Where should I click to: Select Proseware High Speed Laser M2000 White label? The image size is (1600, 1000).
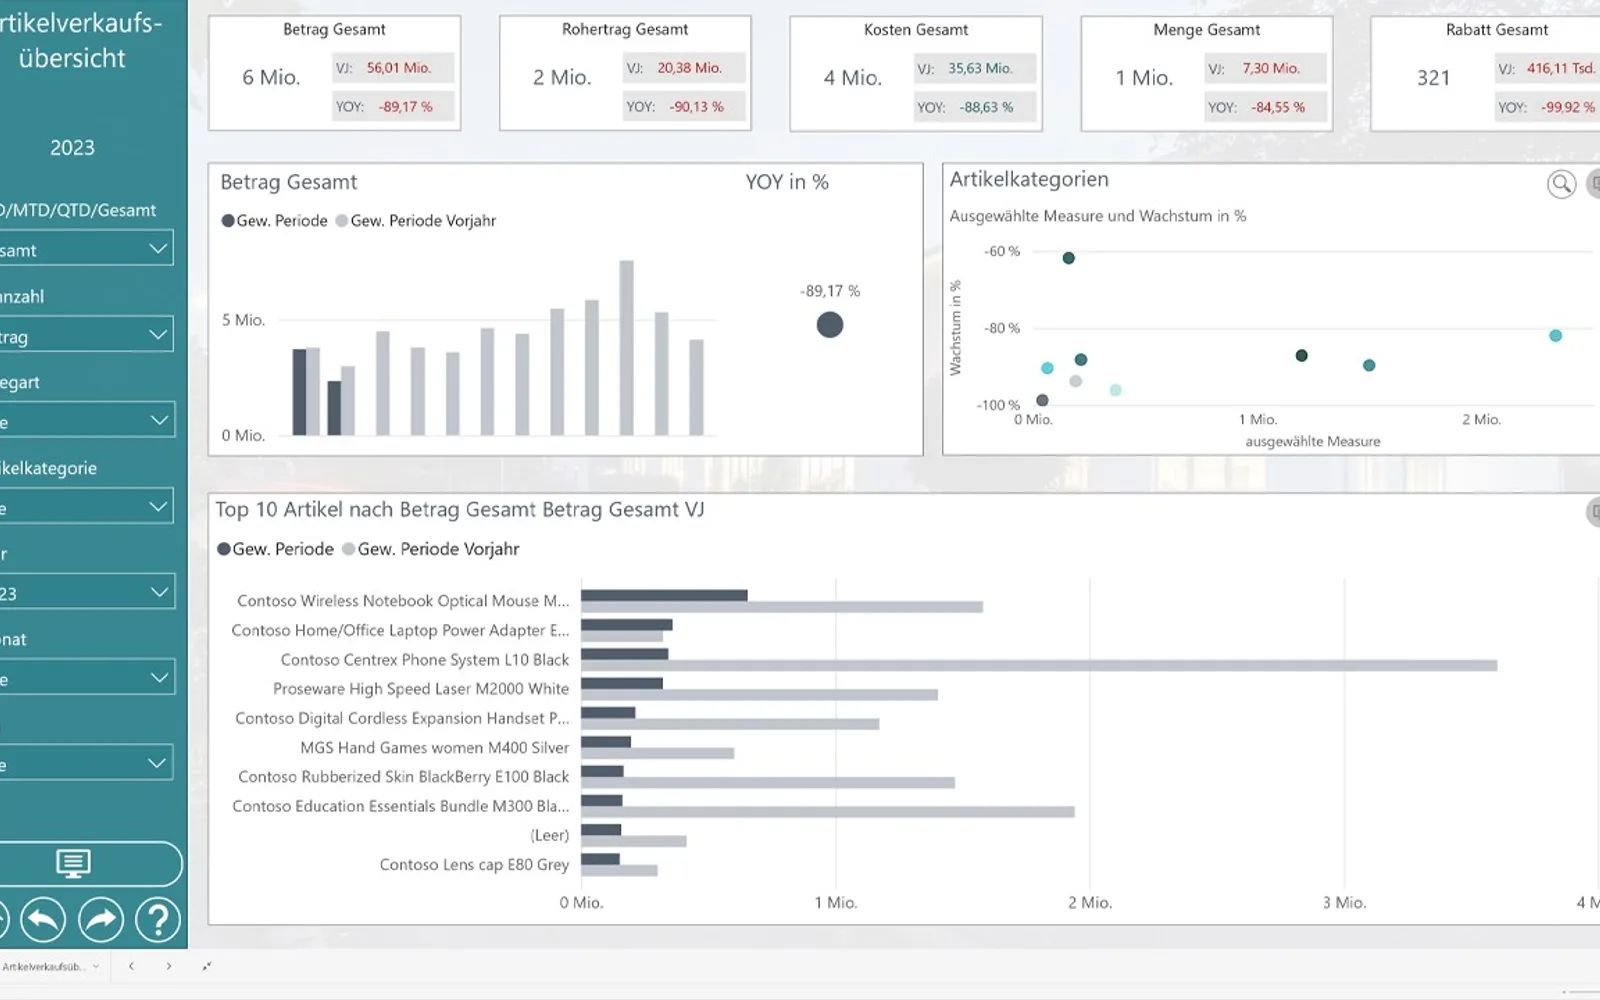[421, 689]
